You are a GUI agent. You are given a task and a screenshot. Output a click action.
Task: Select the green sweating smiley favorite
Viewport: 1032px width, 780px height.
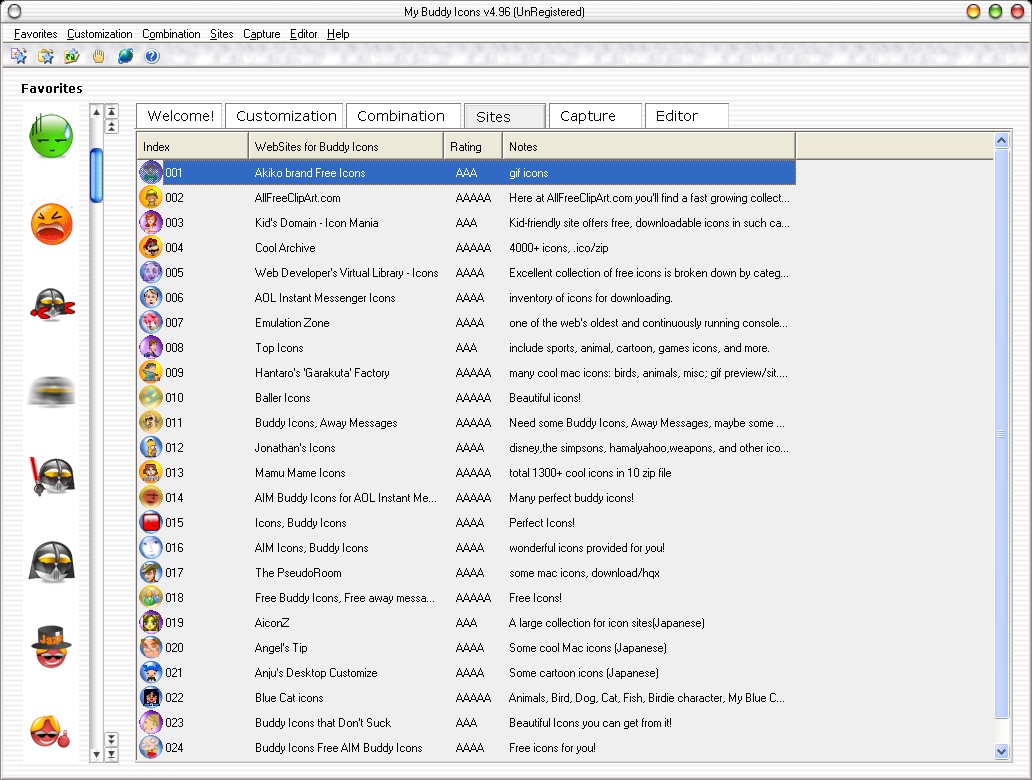pos(51,136)
